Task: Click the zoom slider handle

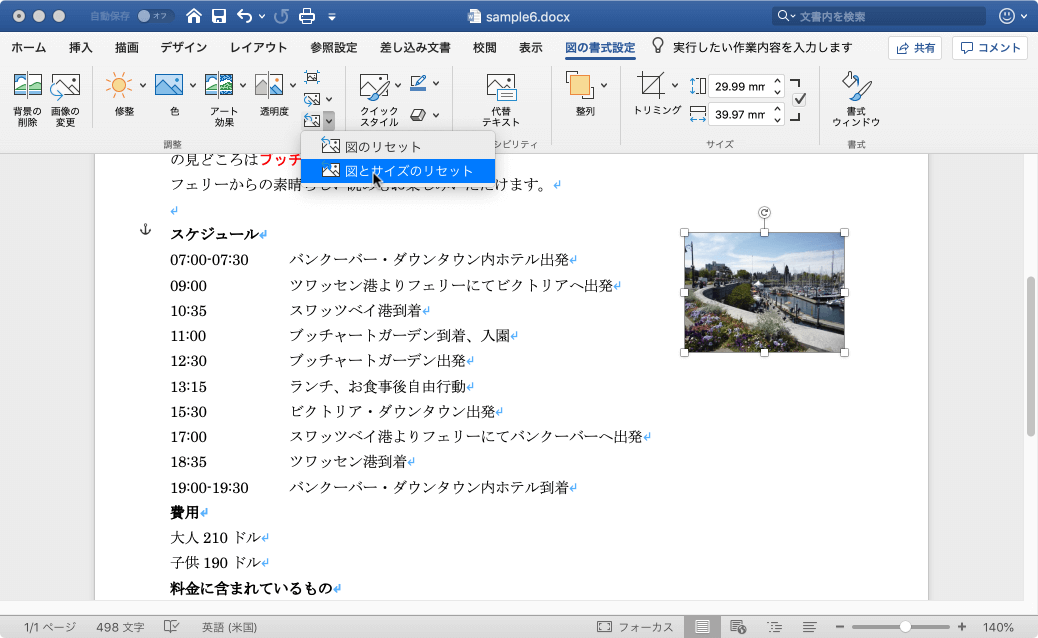Action: [905, 627]
